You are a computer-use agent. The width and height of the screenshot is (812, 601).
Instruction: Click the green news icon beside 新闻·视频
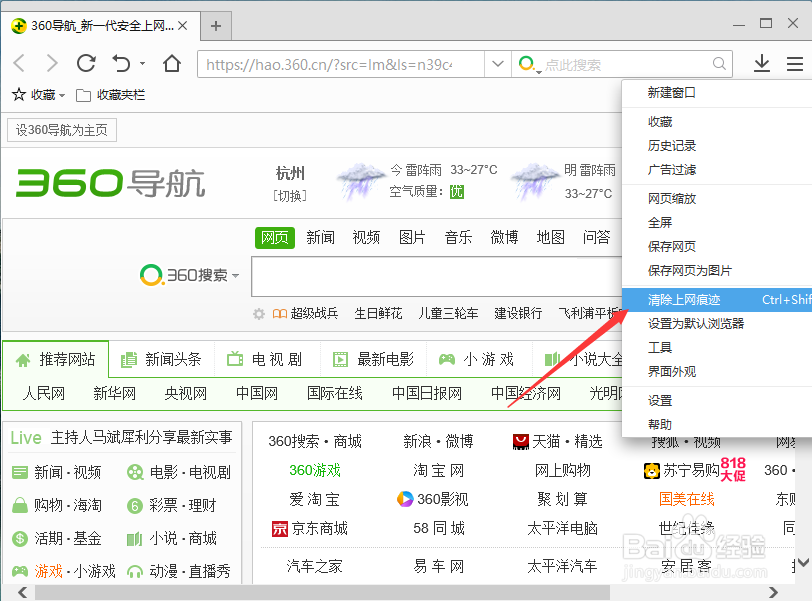(x=20, y=472)
